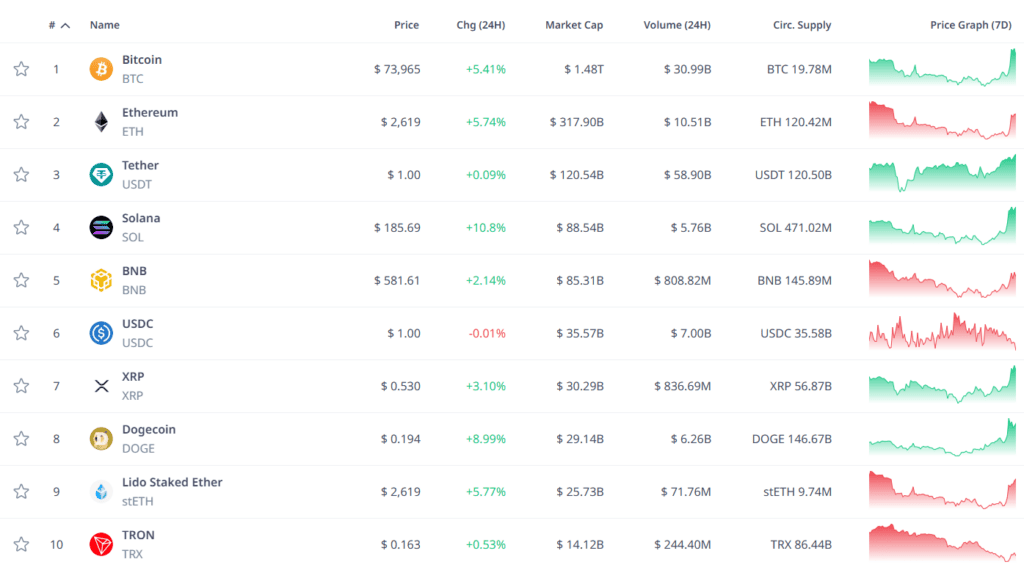Sort by Circ. Supply column header
1024x570 pixels.
(802, 25)
